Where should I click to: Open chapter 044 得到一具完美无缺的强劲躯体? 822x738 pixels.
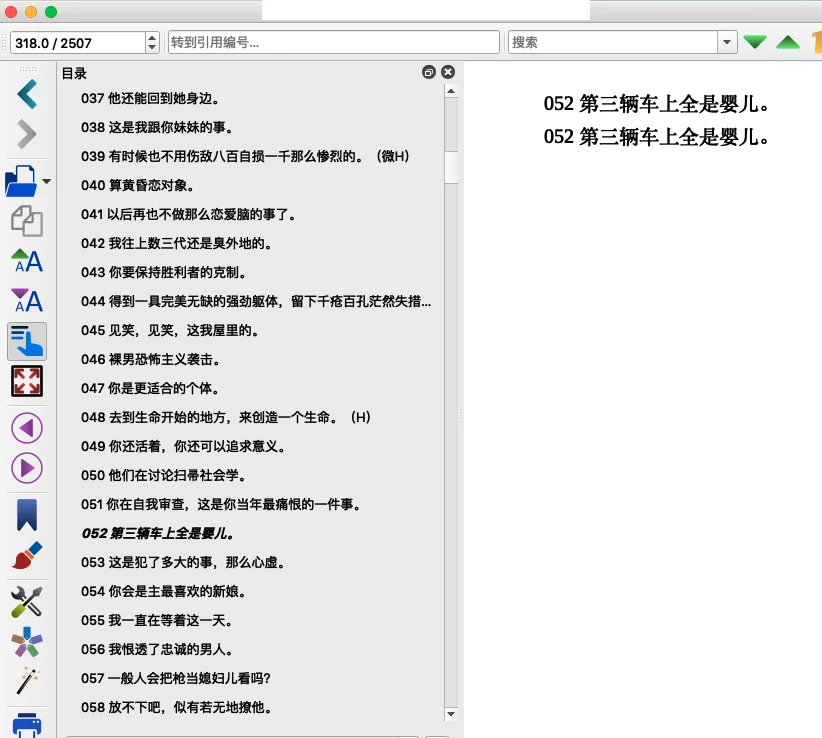click(x=256, y=301)
